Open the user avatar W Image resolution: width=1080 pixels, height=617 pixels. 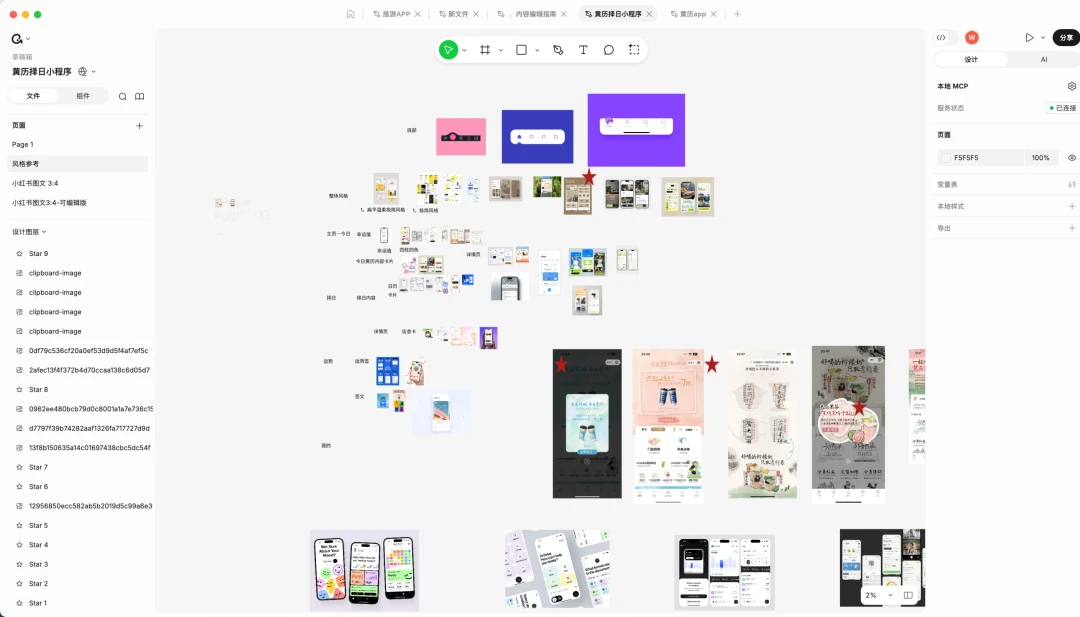972,37
